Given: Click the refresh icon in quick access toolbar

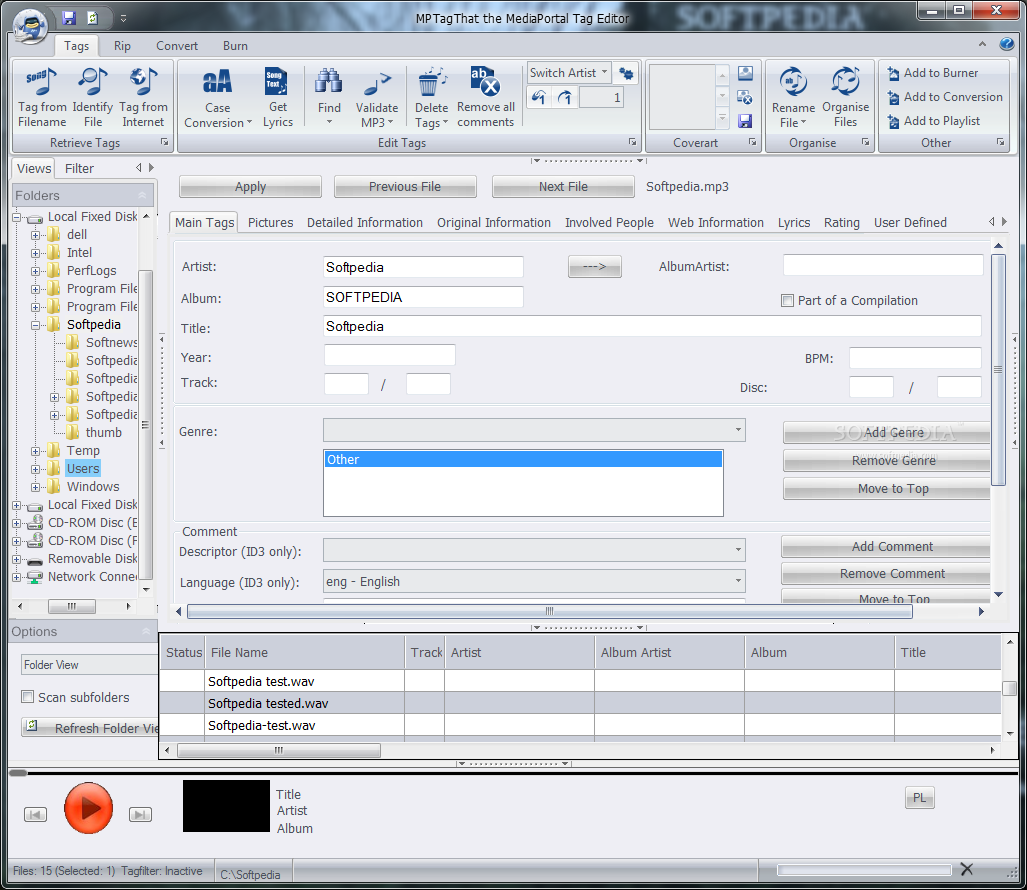Looking at the screenshot, I should coord(92,18).
